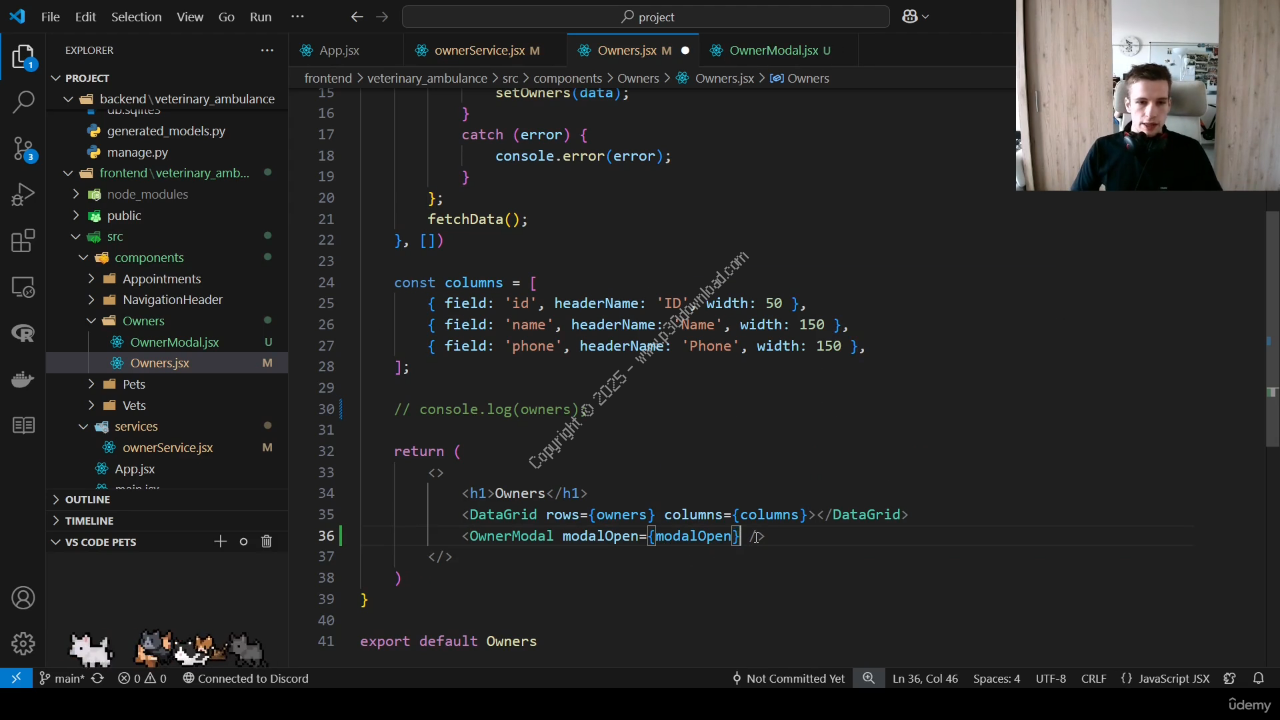Expand the TIMELINE section
Viewport: 1280px width, 720px height.
[89, 520]
